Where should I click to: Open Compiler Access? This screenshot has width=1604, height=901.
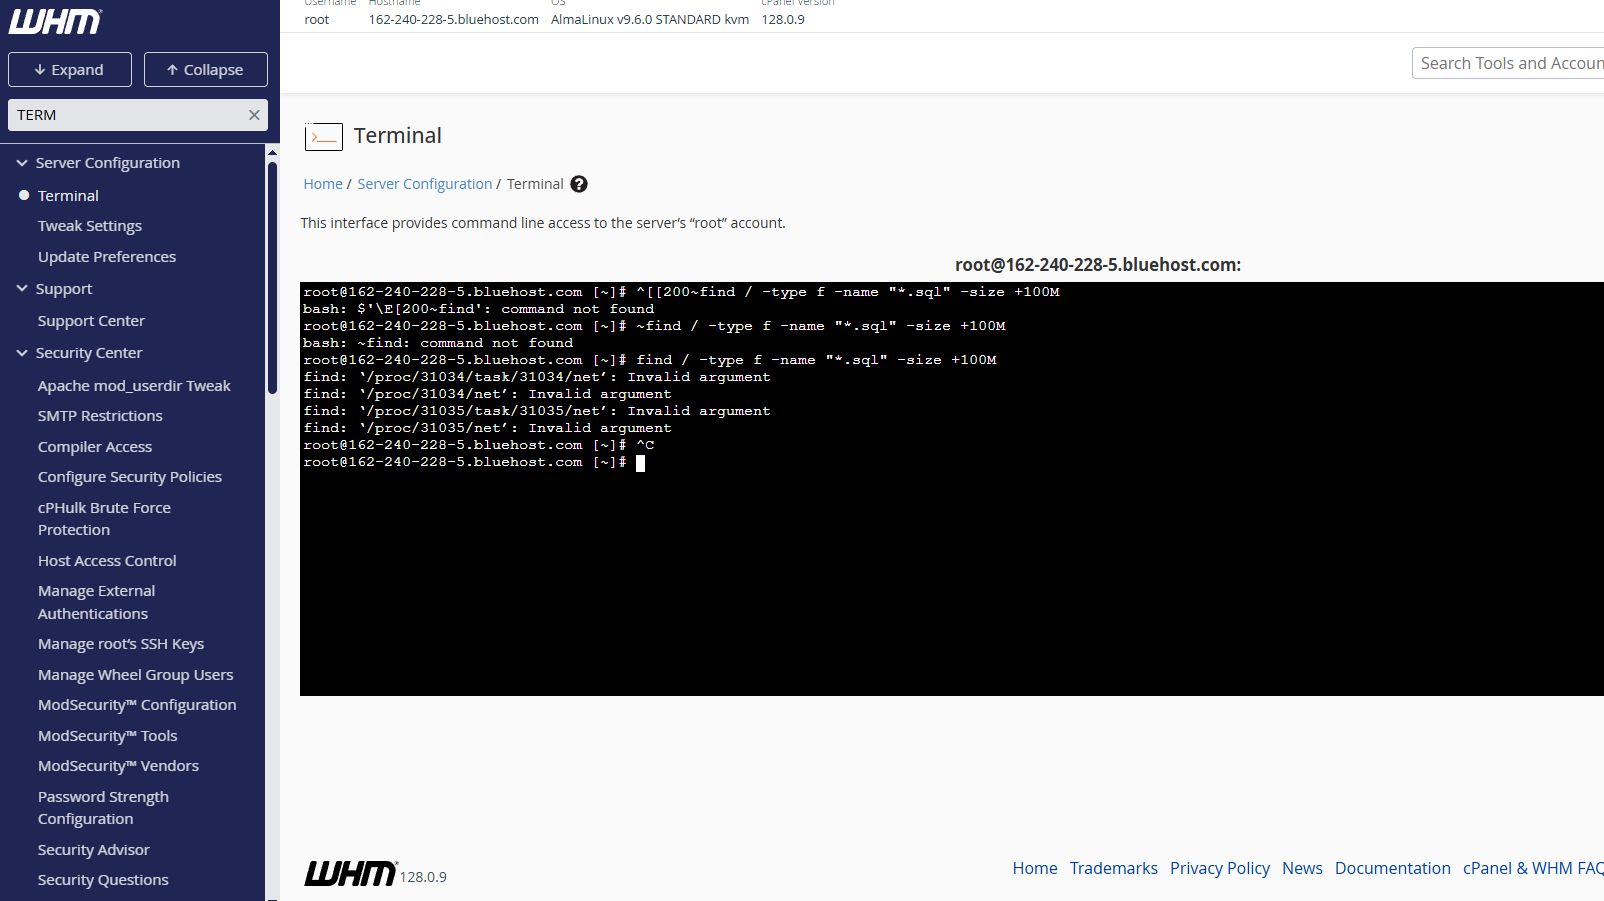click(95, 447)
